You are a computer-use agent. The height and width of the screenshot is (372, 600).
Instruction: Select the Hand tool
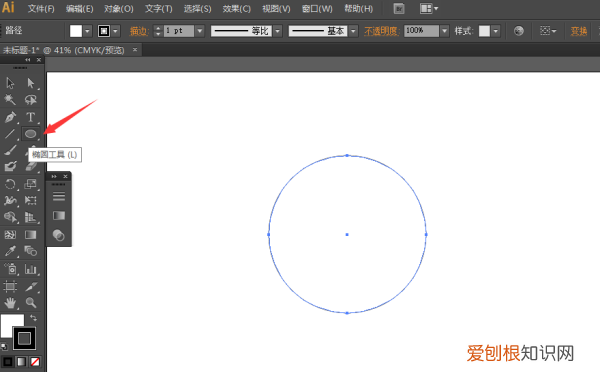(10, 303)
